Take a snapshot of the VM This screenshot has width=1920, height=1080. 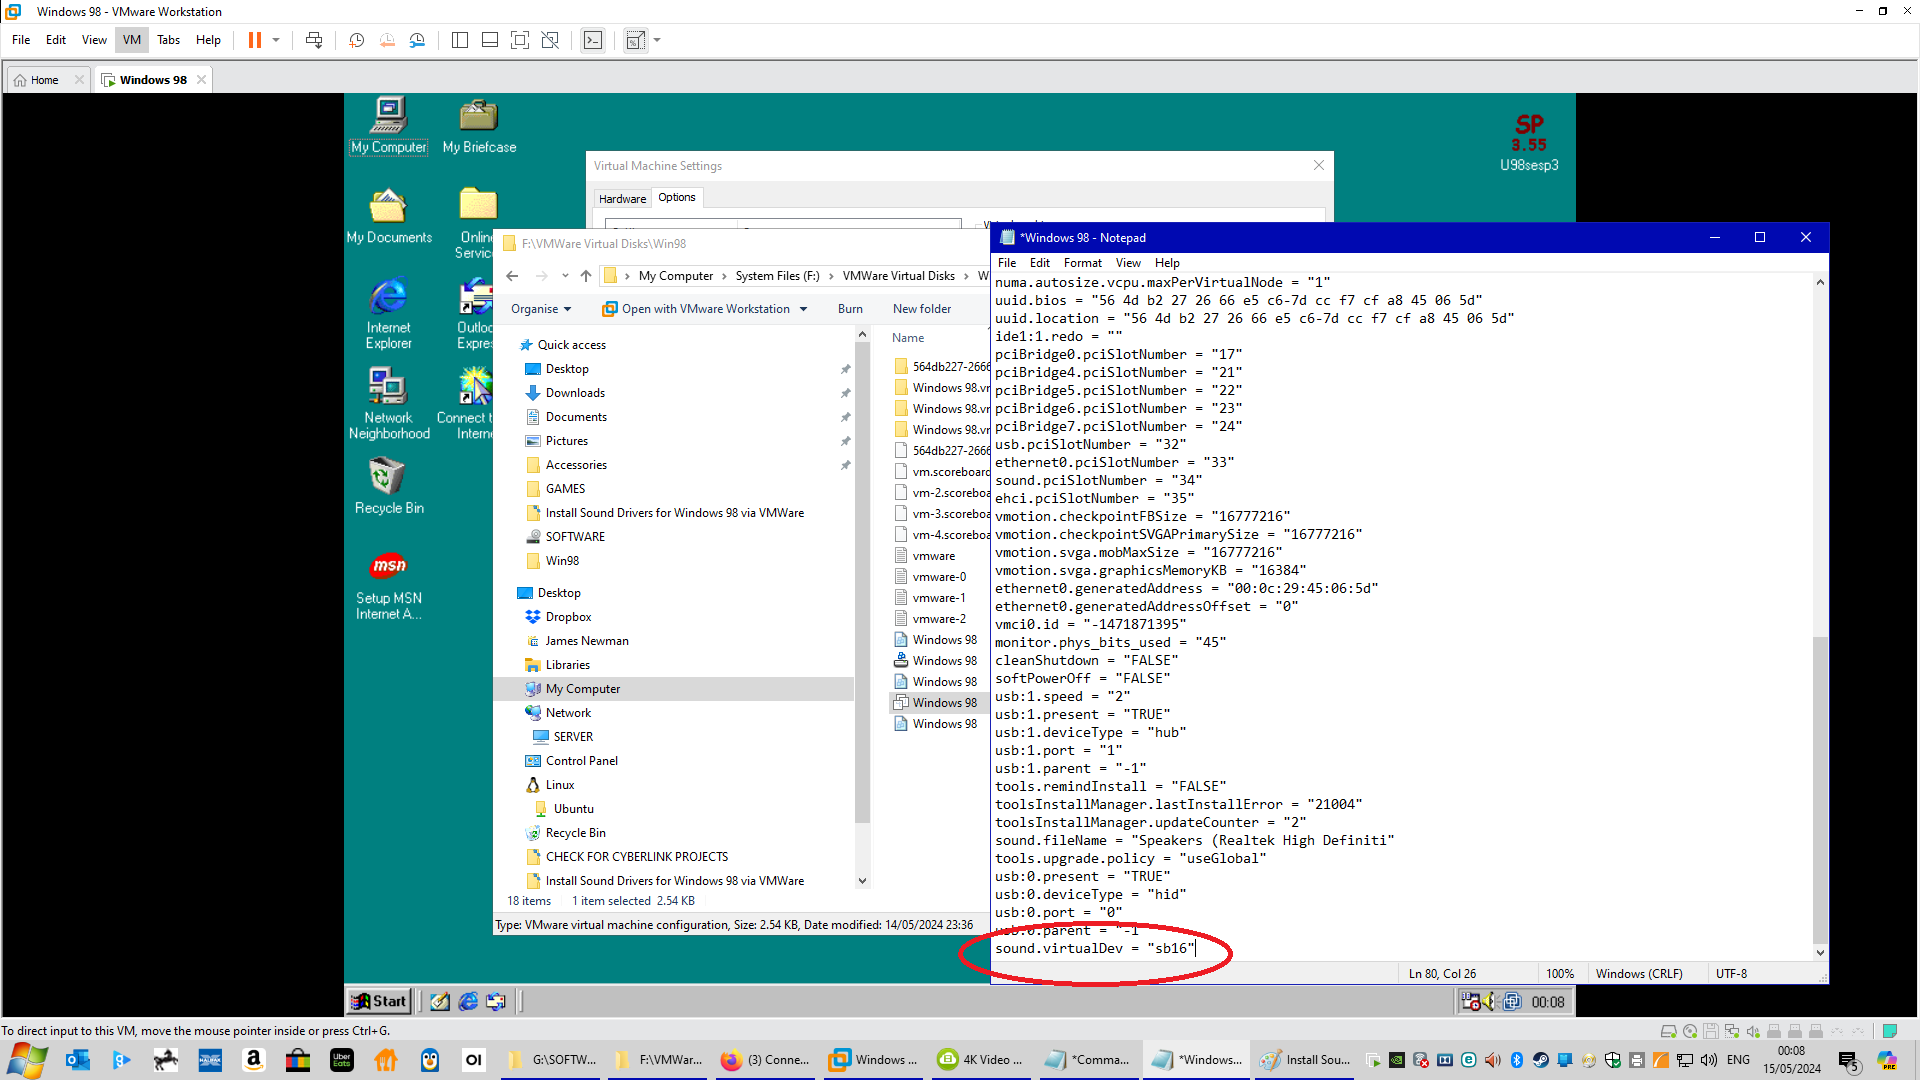(x=356, y=40)
